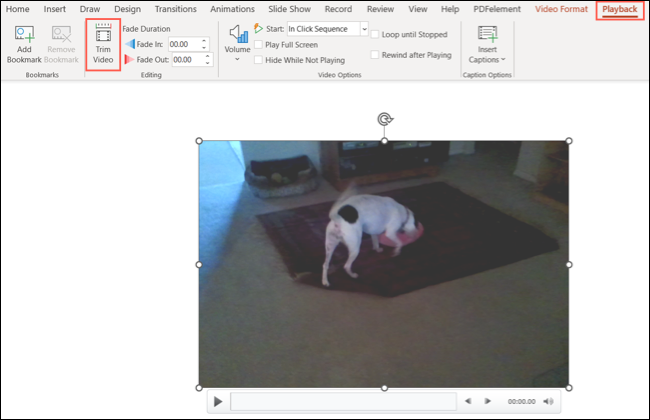Open the PDFelement tab
Viewport: 650px width, 420px height.
pos(497,9)
